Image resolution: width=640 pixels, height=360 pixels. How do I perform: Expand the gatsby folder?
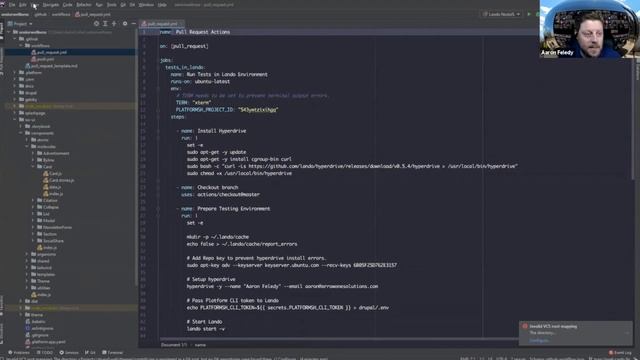tap(15, 100)
